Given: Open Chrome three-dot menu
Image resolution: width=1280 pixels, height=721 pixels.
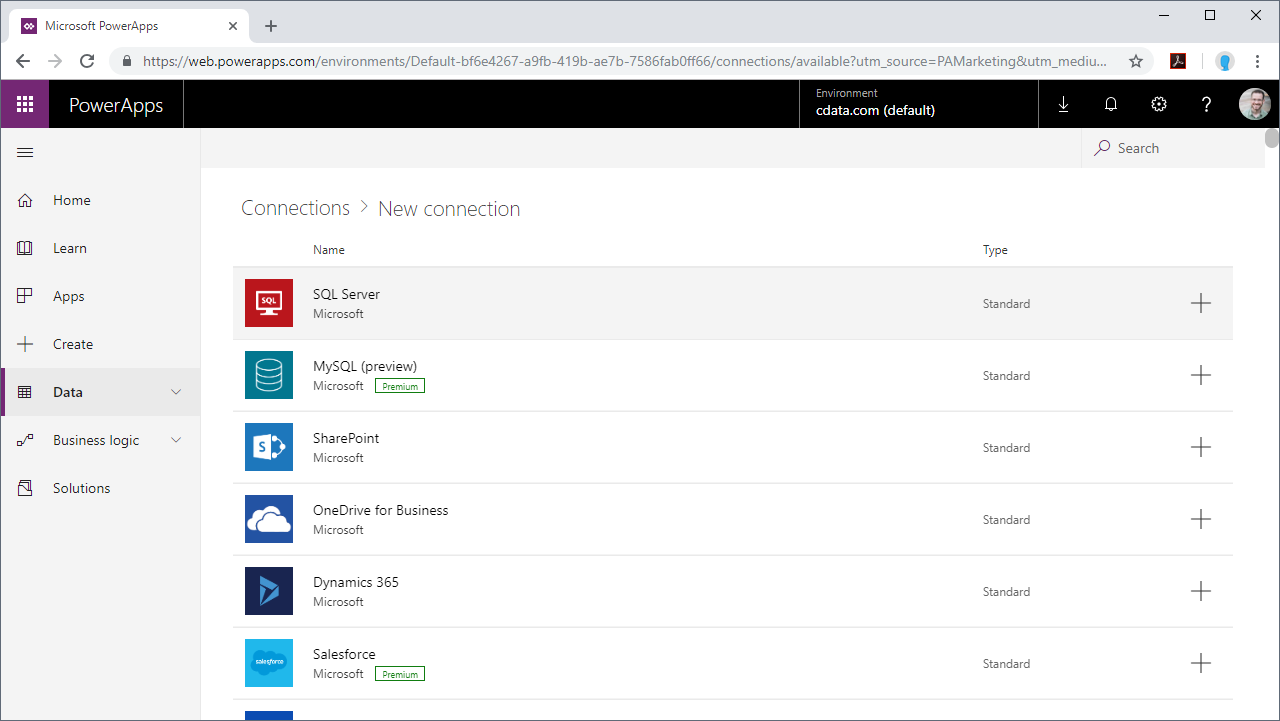Looking at the screenshot, I should [x=1257, y=61].
